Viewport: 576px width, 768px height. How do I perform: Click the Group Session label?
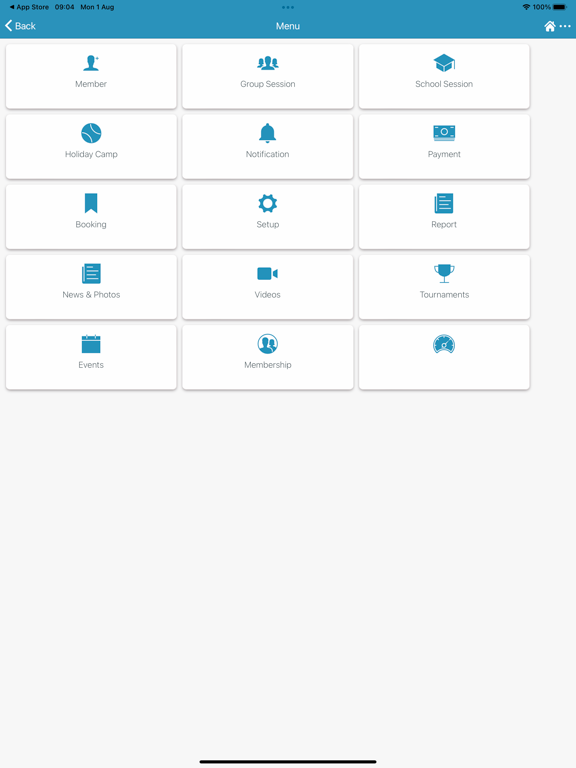click(x=267, y=84)
